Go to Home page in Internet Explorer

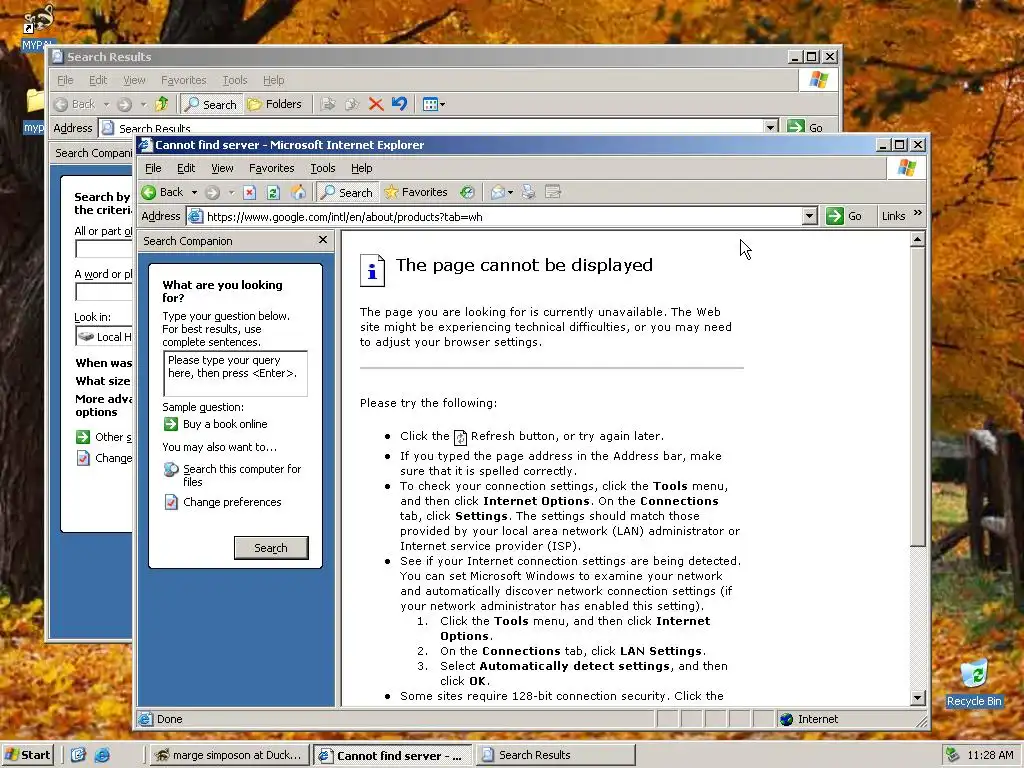click(x=298, y=192)
